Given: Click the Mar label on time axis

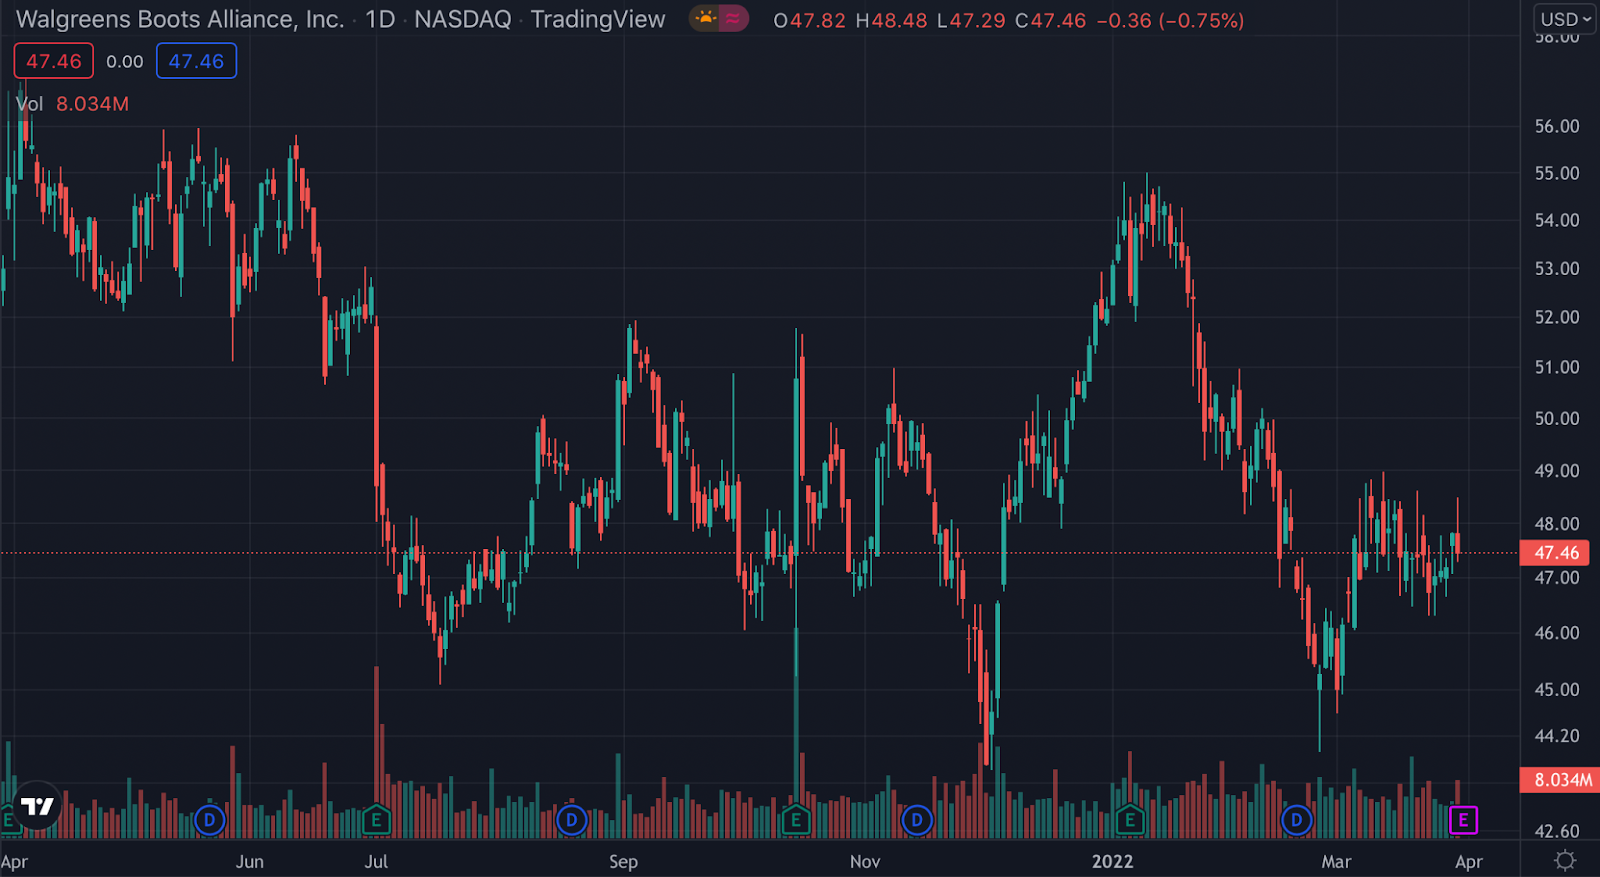Looking at the screenshot, I should pos(1336,862).
